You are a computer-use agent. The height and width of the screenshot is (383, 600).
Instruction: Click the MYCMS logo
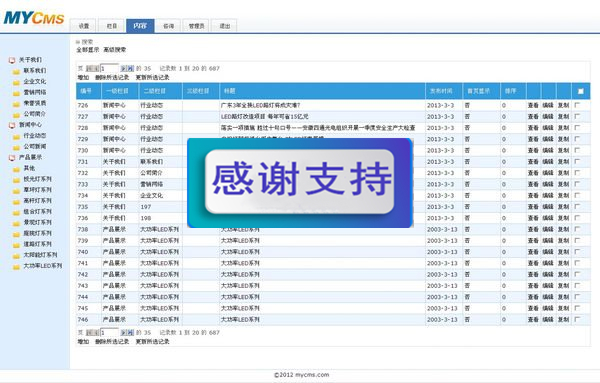[34, 18]
